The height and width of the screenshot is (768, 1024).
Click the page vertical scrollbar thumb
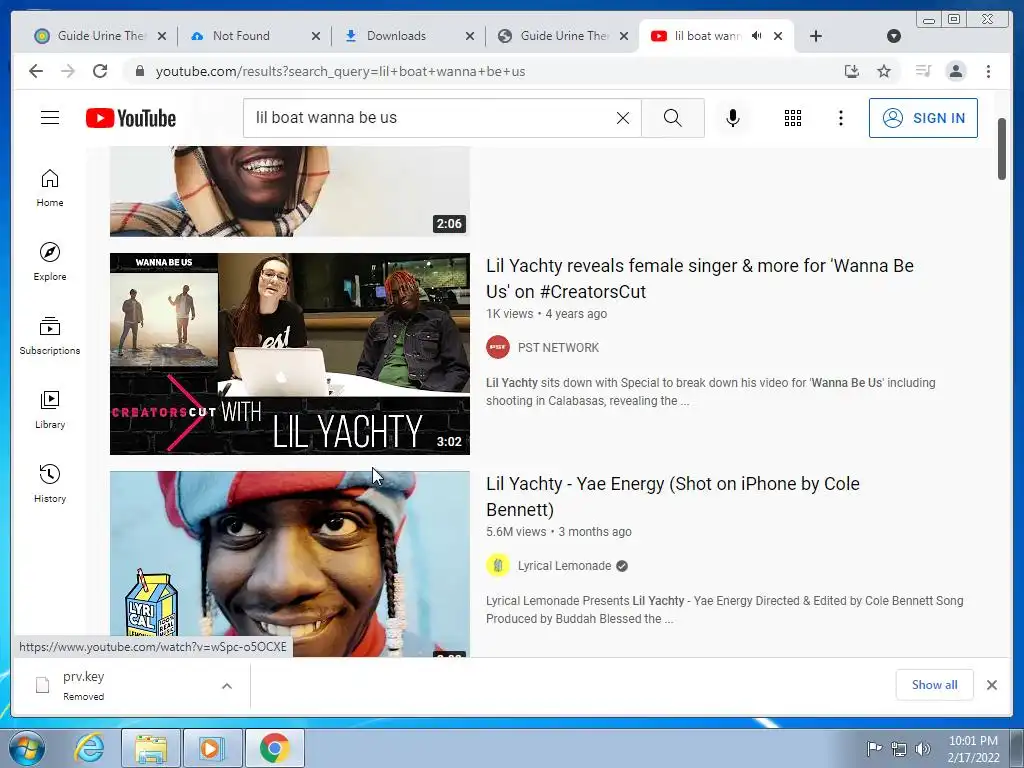pos(1002,149)
